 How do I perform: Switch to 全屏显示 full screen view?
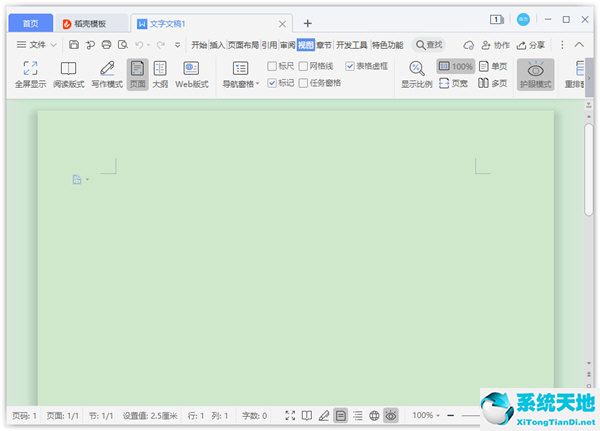[31, 75]
